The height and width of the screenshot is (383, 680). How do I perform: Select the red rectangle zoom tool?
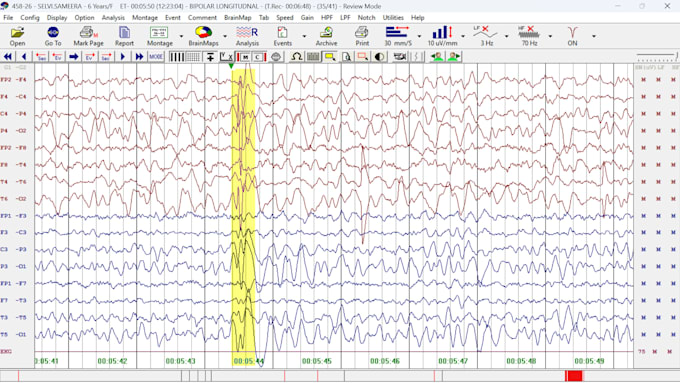363,57
